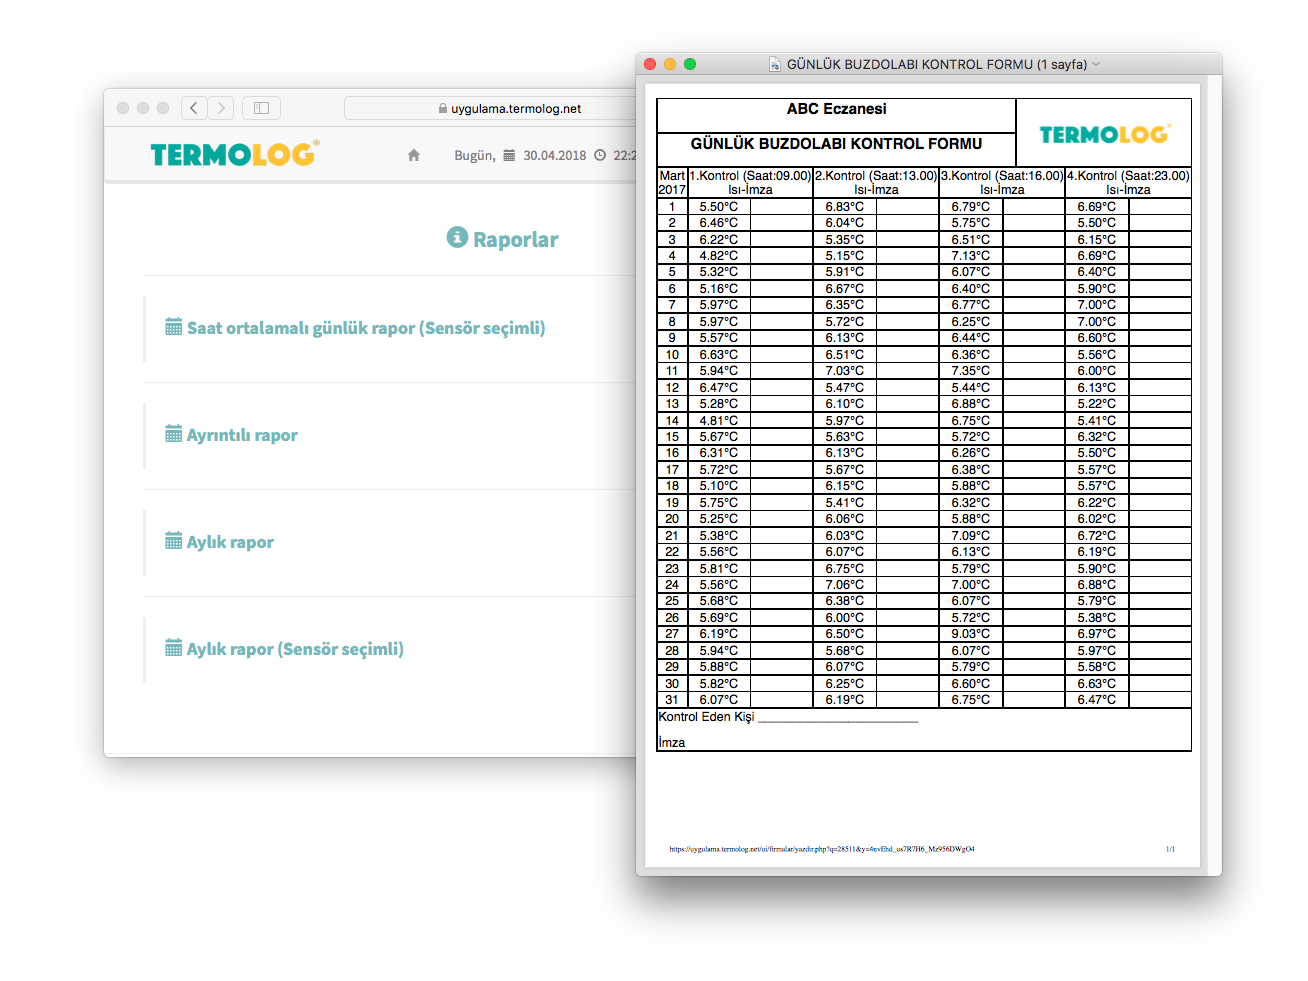1308x981 pixels.
Task: Toggle the Safari sidebar button
Action: 261,108
